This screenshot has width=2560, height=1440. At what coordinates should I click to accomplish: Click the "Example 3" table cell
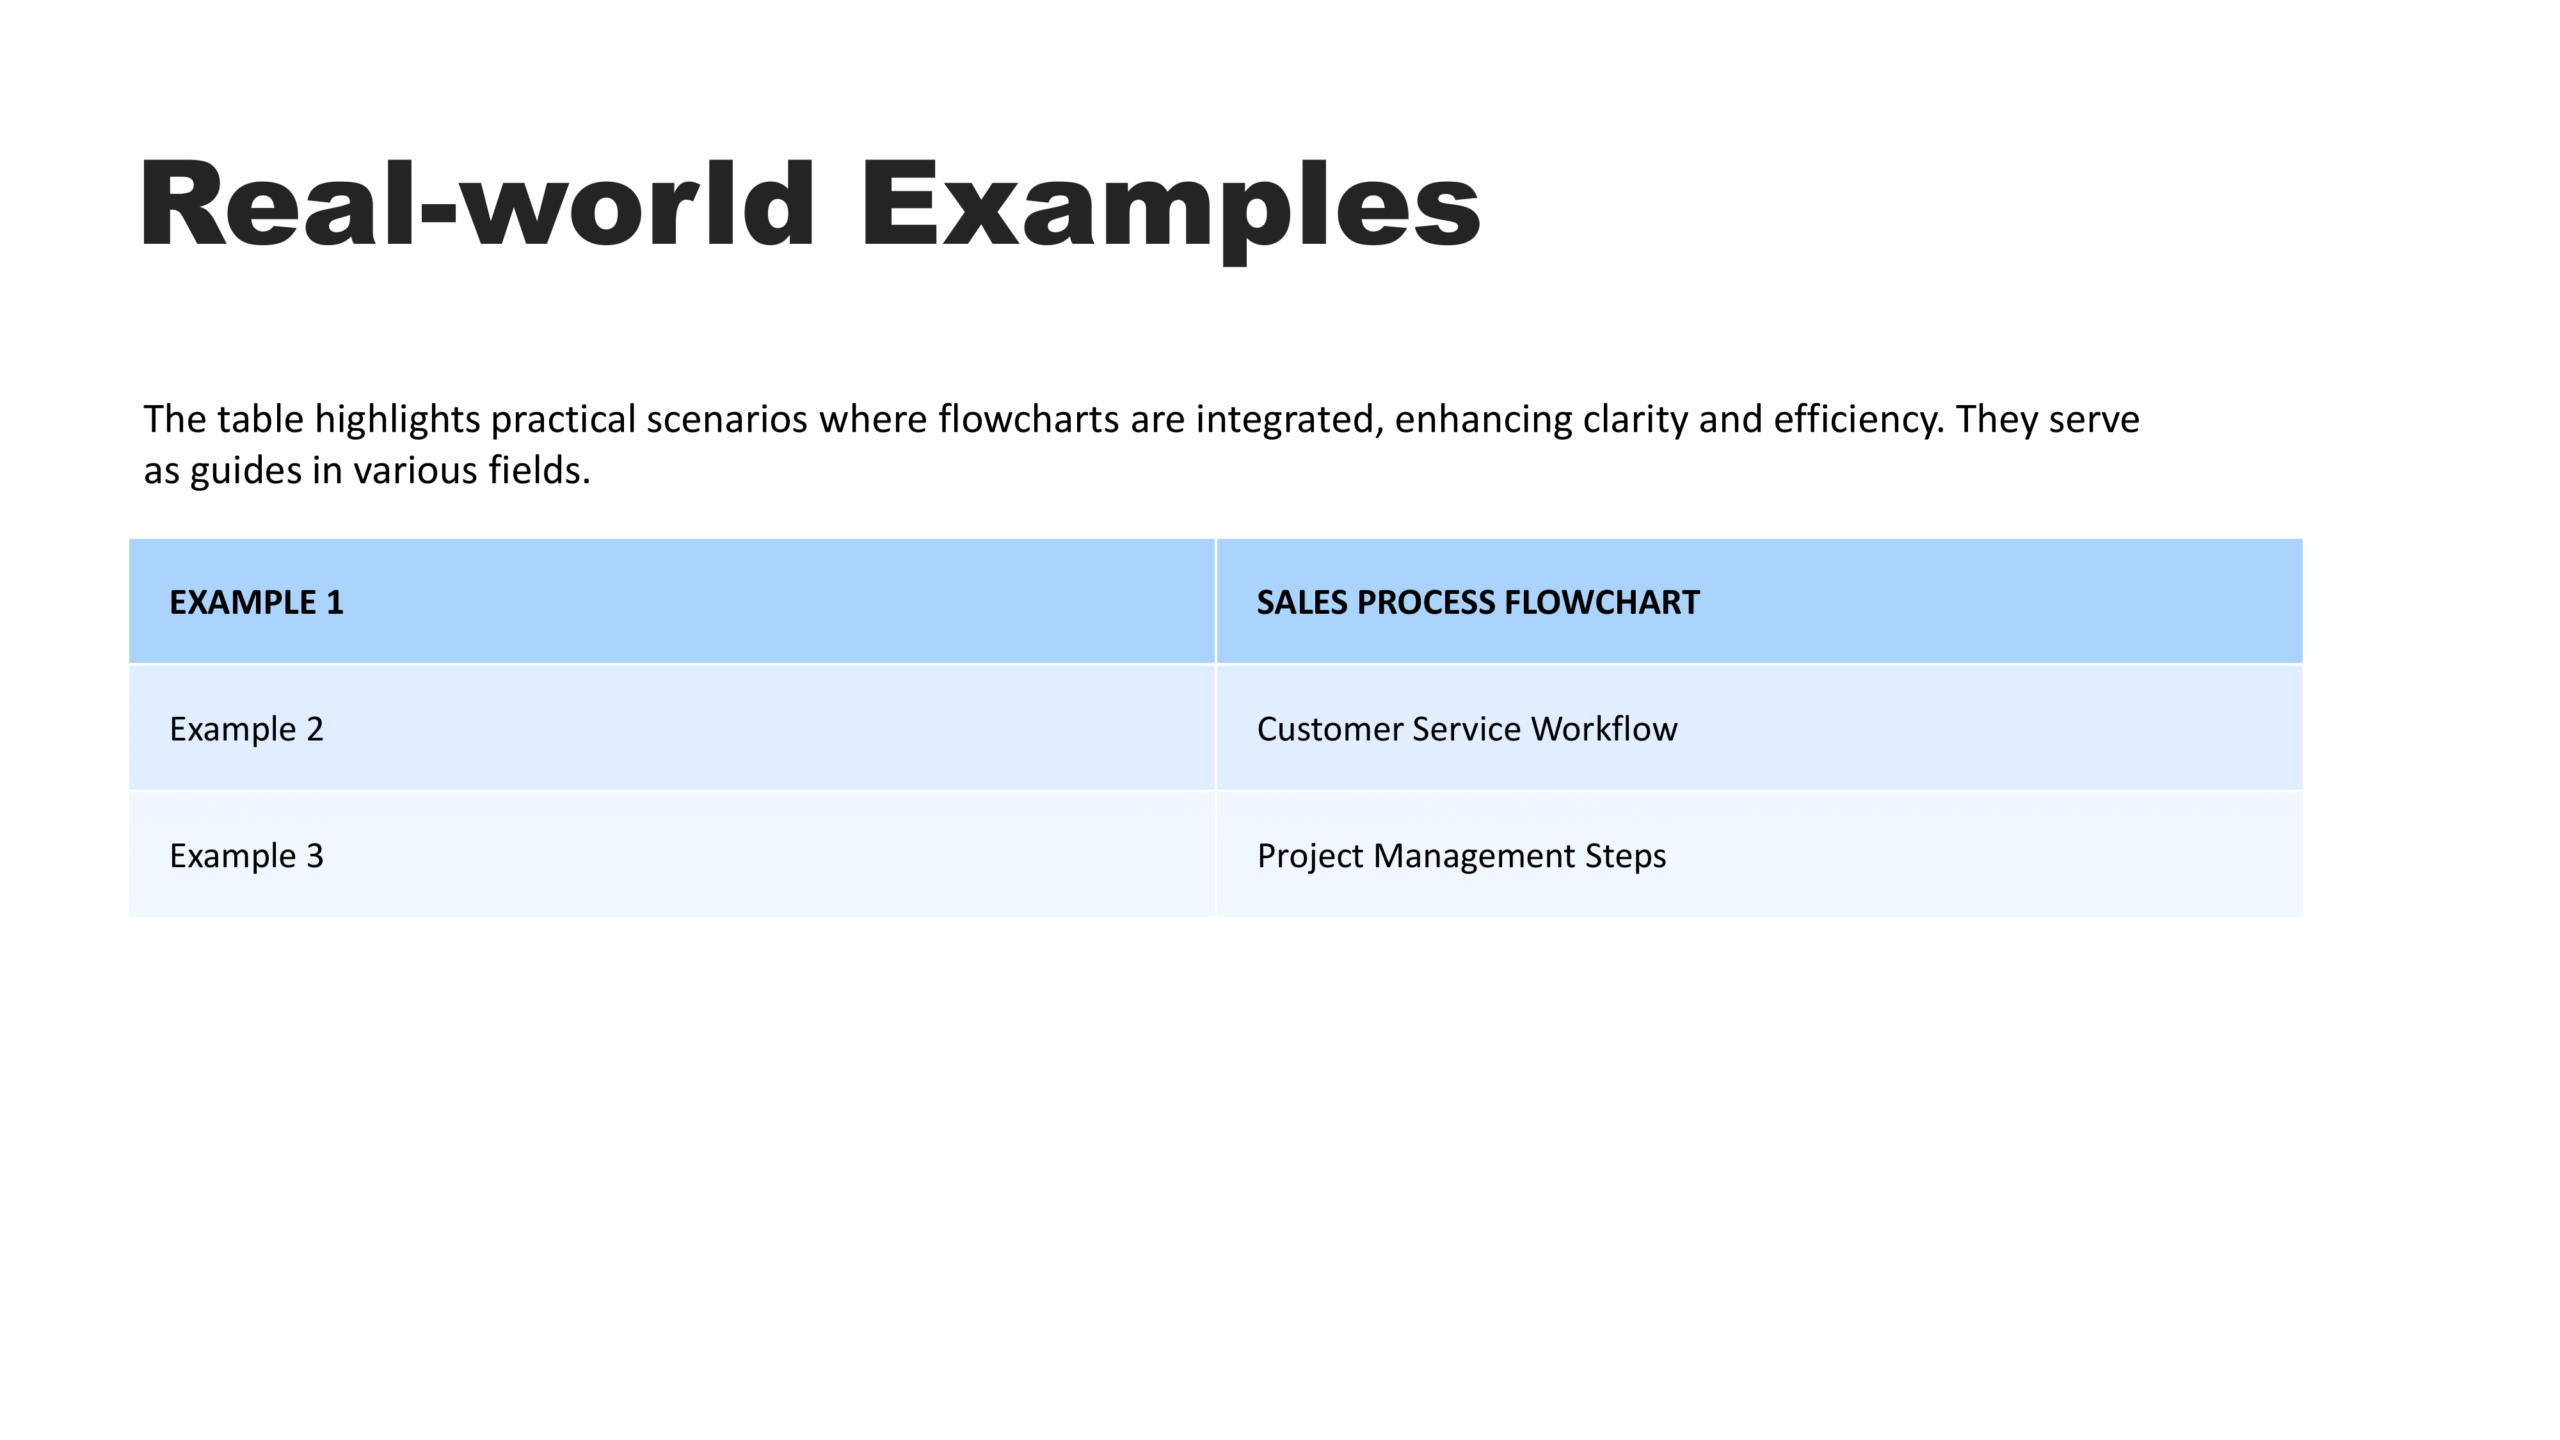246,856
